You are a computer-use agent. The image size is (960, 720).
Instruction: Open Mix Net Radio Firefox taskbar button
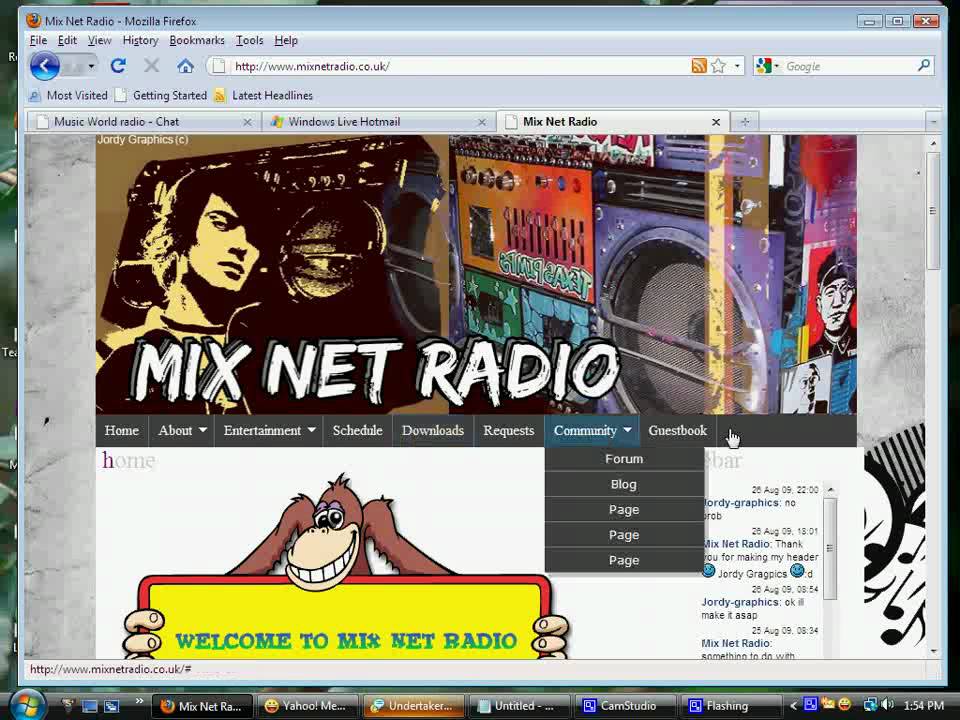(x=202, y=706)
